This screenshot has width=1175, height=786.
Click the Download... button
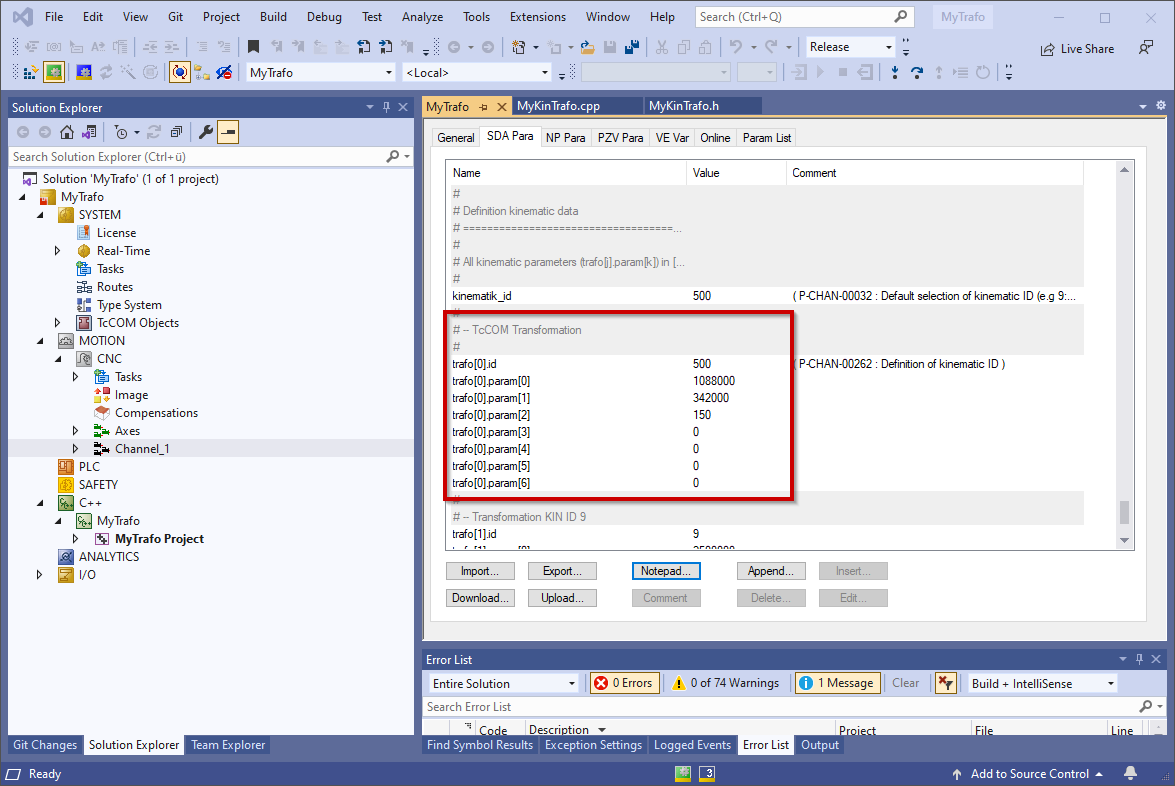(x=480, y=598)
